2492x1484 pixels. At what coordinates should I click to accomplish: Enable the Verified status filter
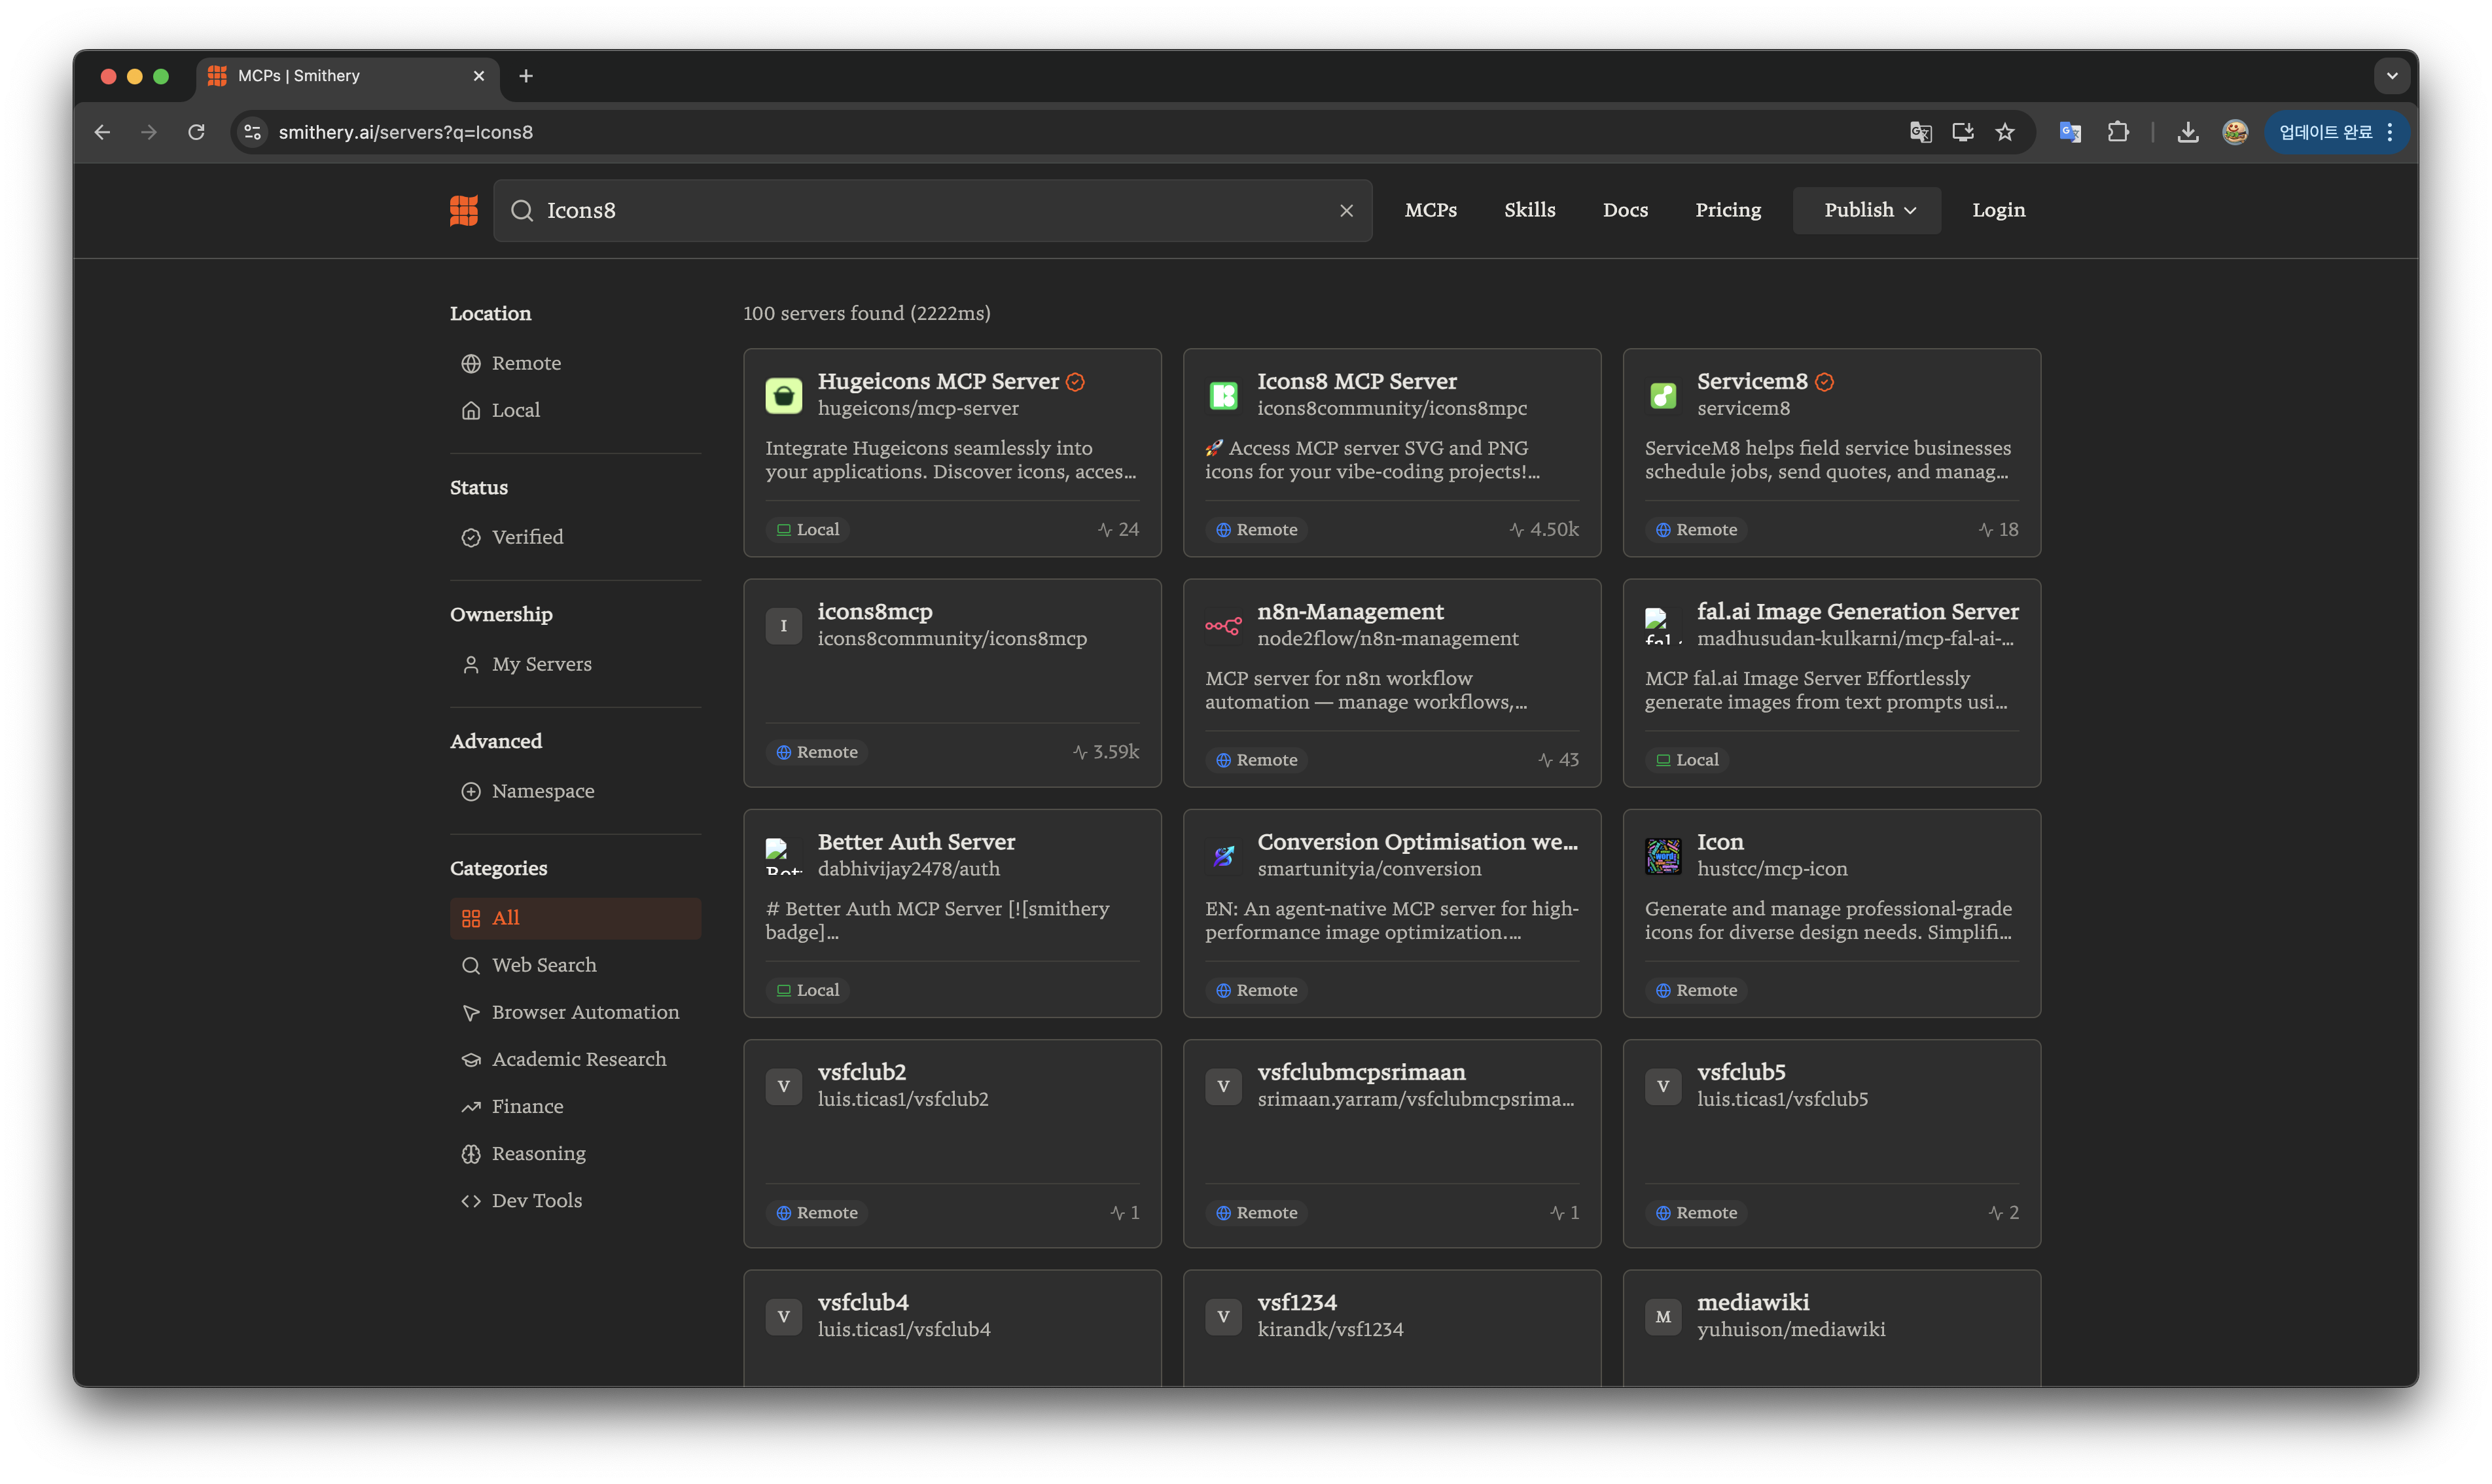coord(526,537)
